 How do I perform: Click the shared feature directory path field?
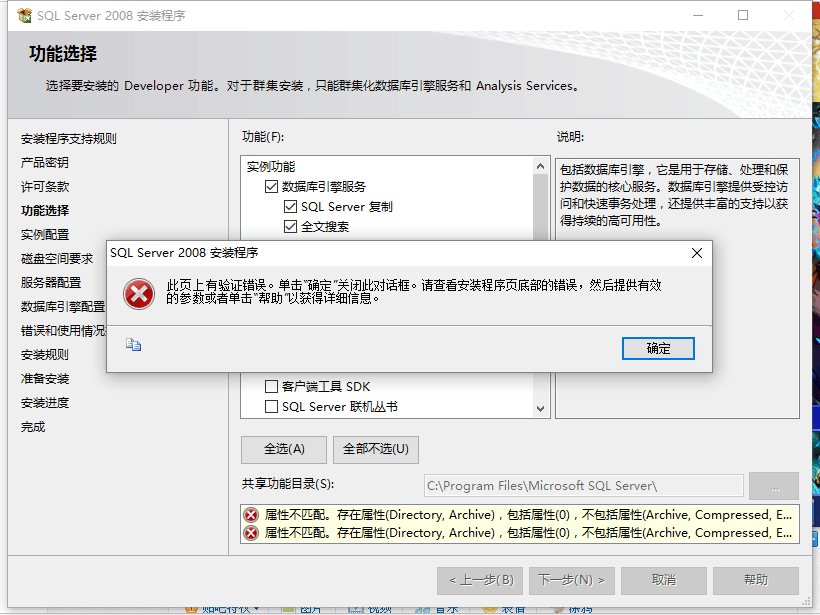(x=584, y=486)
